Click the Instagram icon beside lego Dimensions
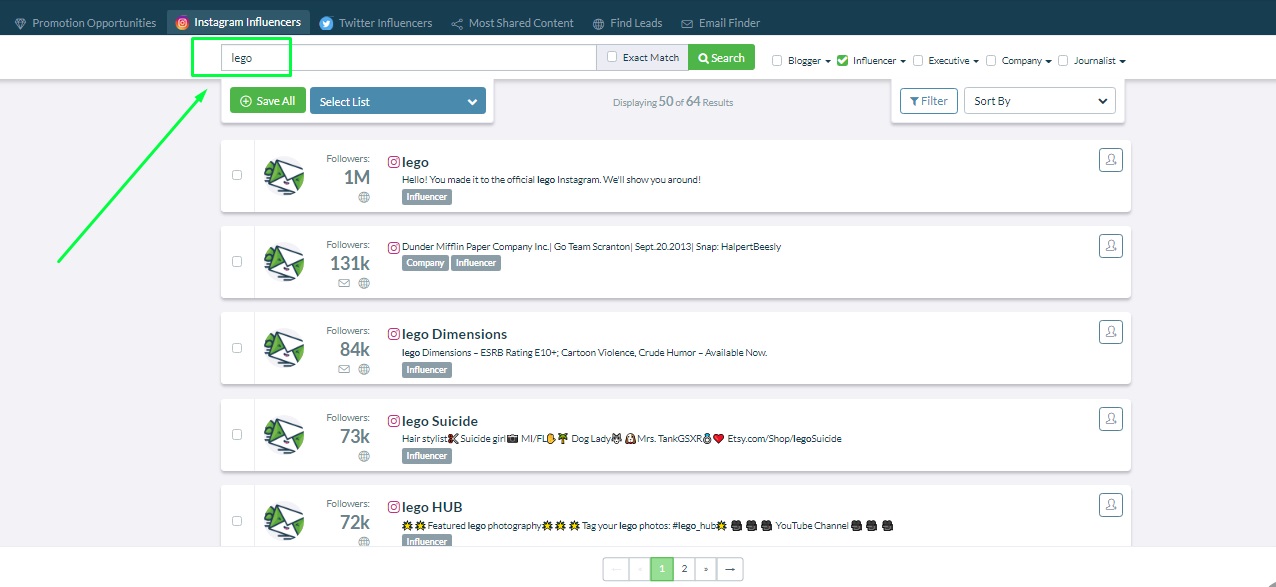 click(394, 334)
